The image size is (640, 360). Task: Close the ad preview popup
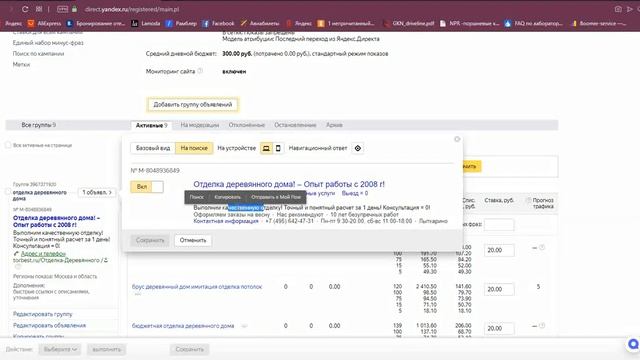tap(457, 139)
